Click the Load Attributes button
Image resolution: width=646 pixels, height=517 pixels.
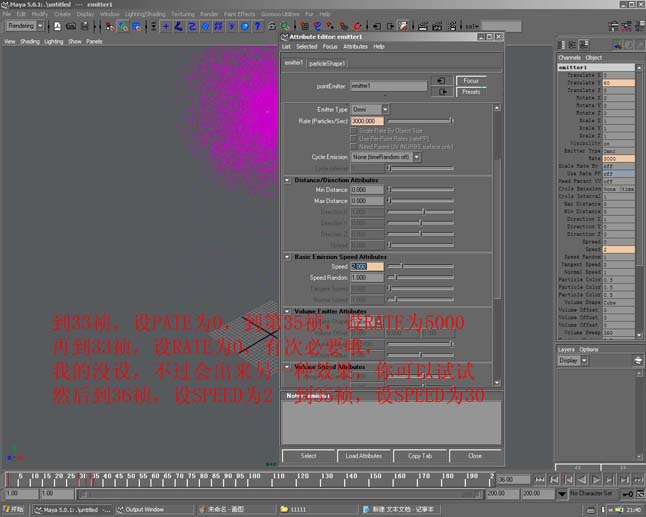tap(364, 455)
